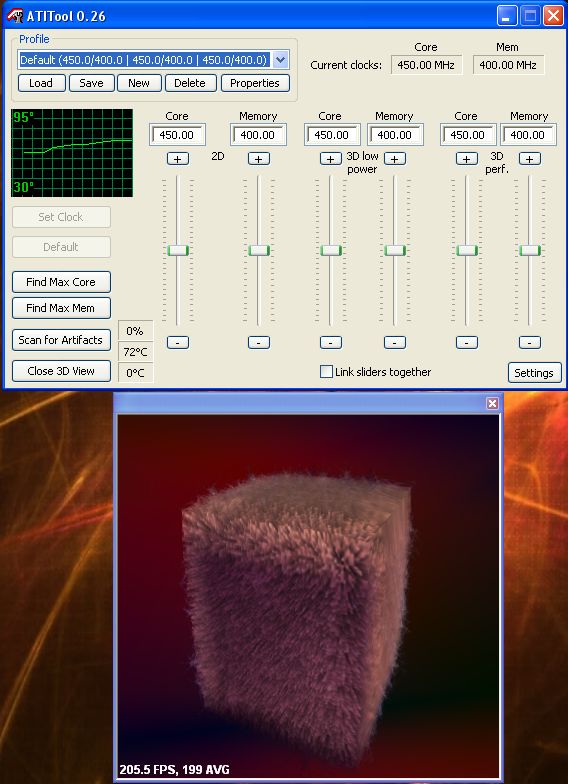Start Scan for Artifacts
This screenshot has width=568, height=784.
pos(61,340)
